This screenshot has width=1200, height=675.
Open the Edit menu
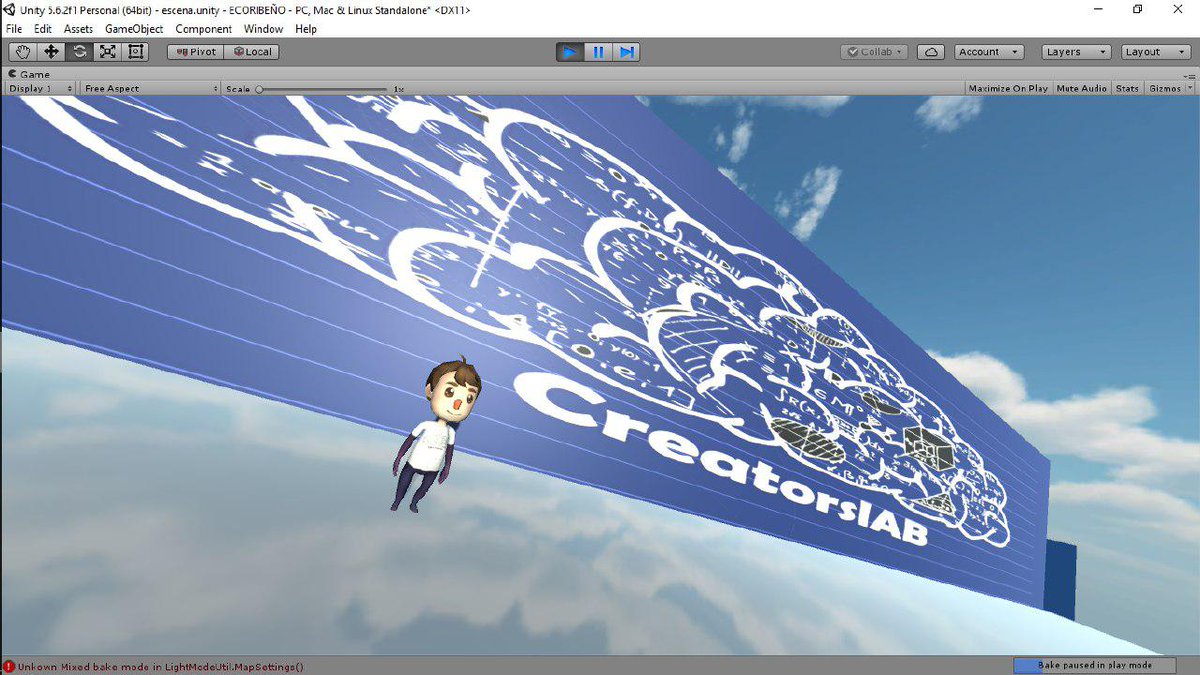(43, 29)
